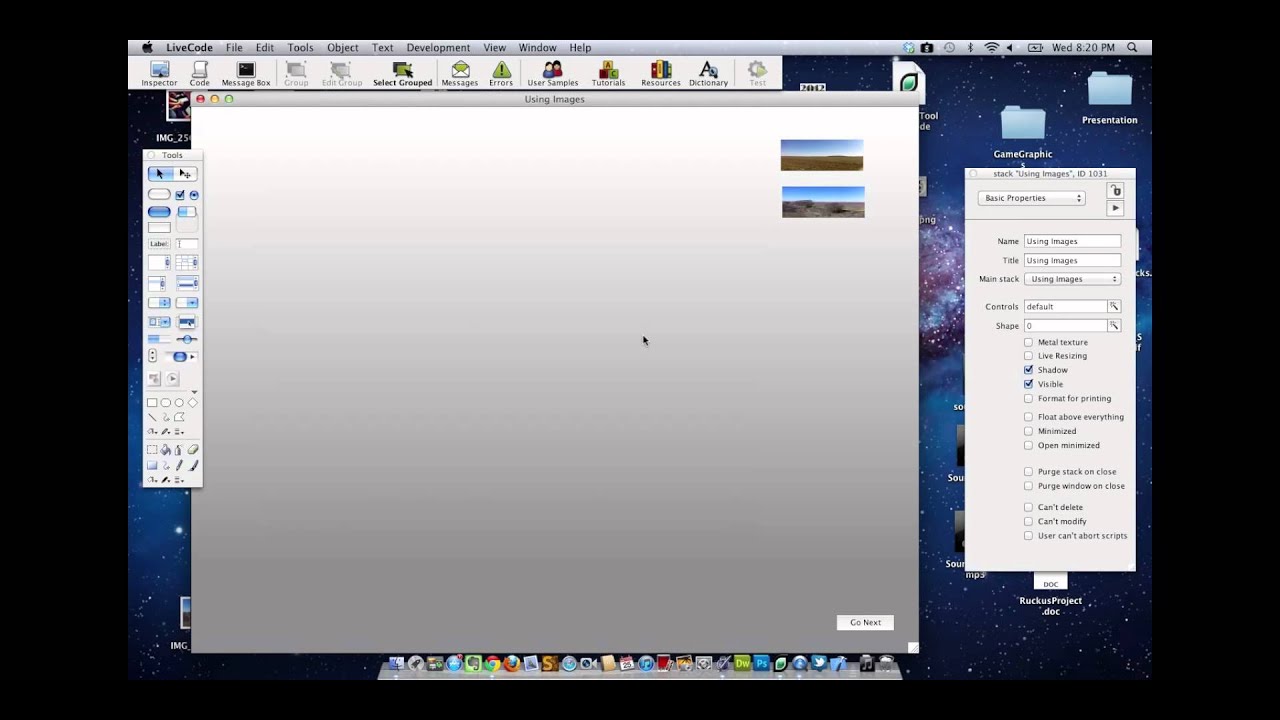1280x720 pixels.
Task: Pick the eraser paint tool in Tools palette
Action: (193, 450)
